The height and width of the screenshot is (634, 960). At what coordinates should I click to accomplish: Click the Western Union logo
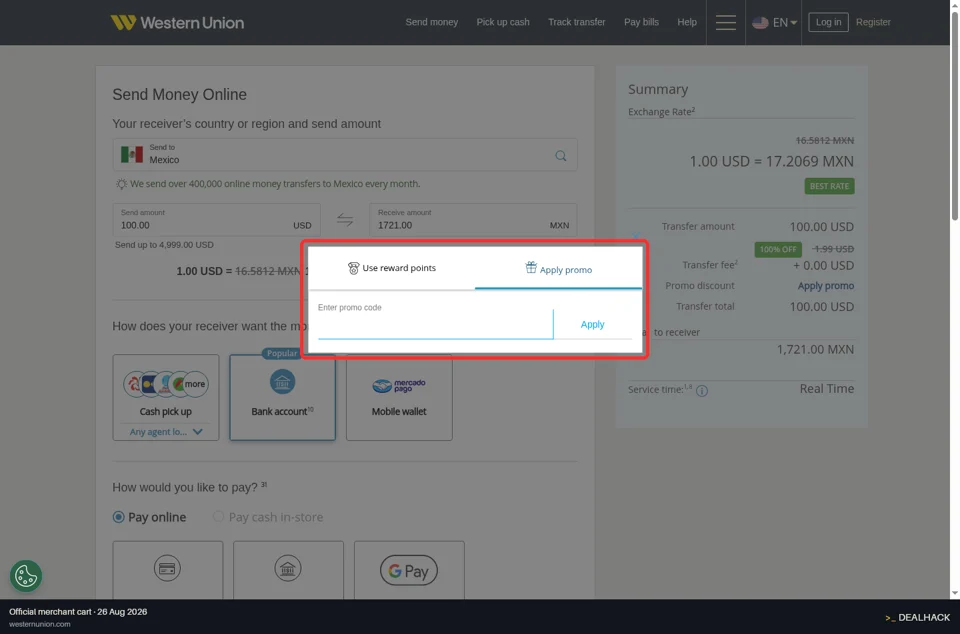point(177,23)
